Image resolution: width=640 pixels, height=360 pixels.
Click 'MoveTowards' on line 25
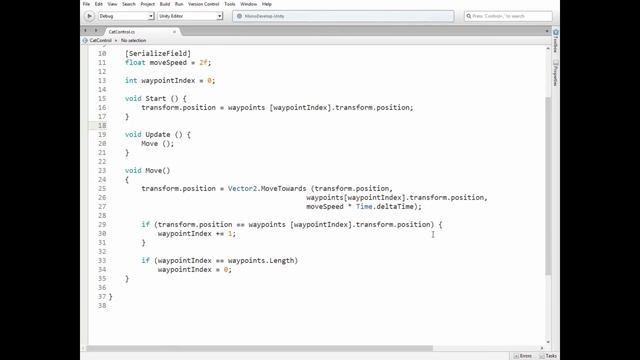tap(283, 188)
